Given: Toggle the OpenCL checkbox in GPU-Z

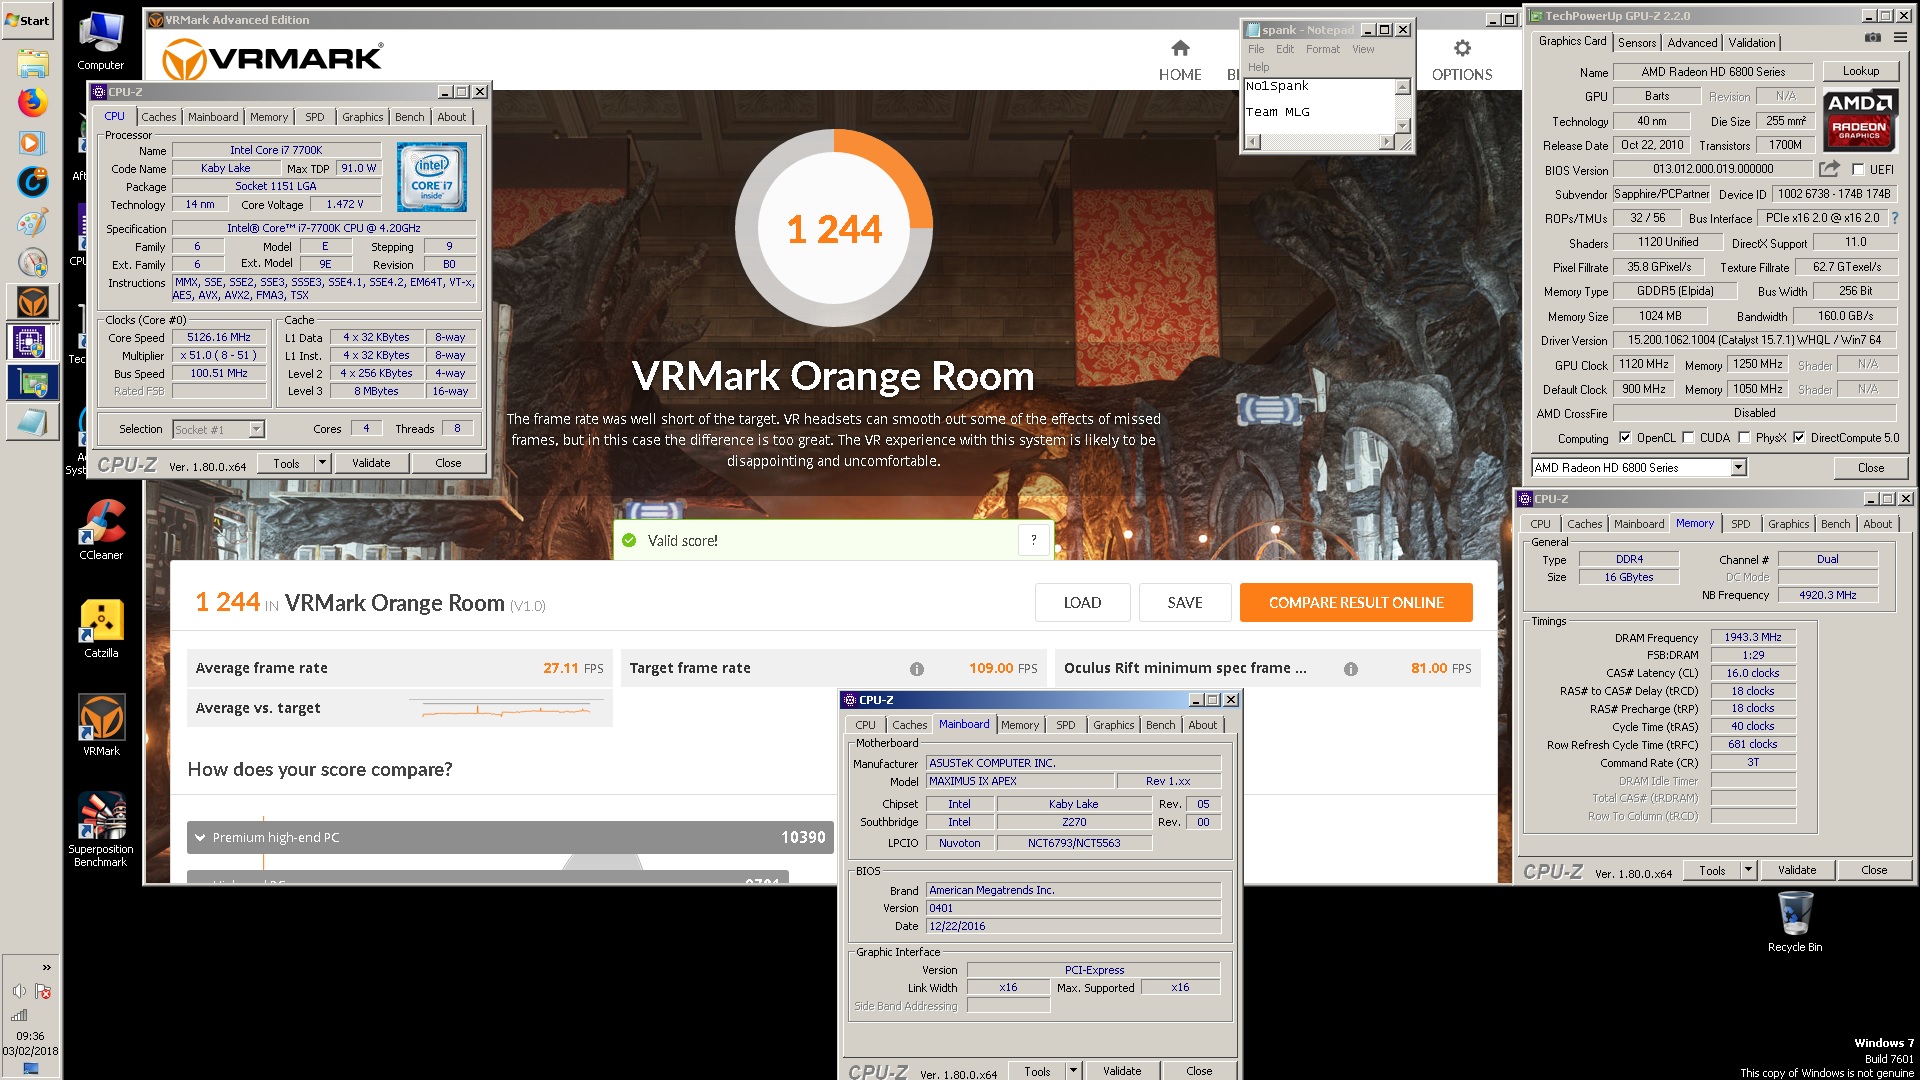Looking at the screenshot, I should click(1625, 437).
